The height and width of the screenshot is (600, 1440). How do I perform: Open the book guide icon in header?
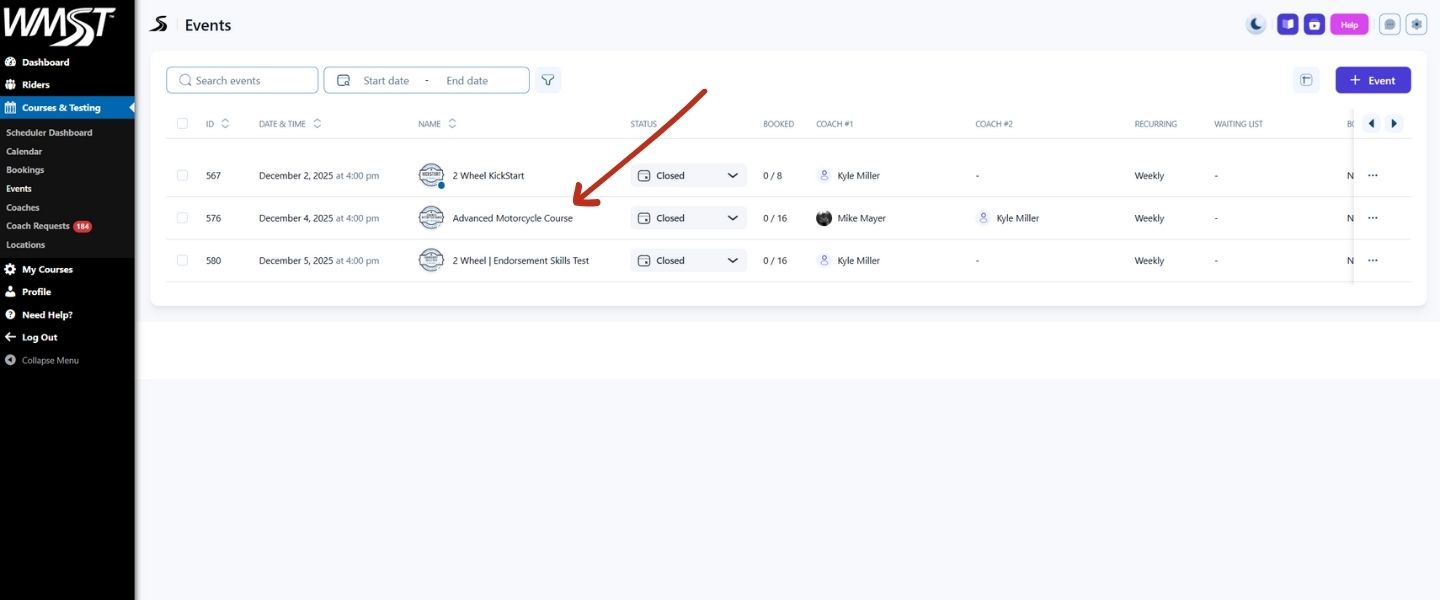(x=1288, y=25)
